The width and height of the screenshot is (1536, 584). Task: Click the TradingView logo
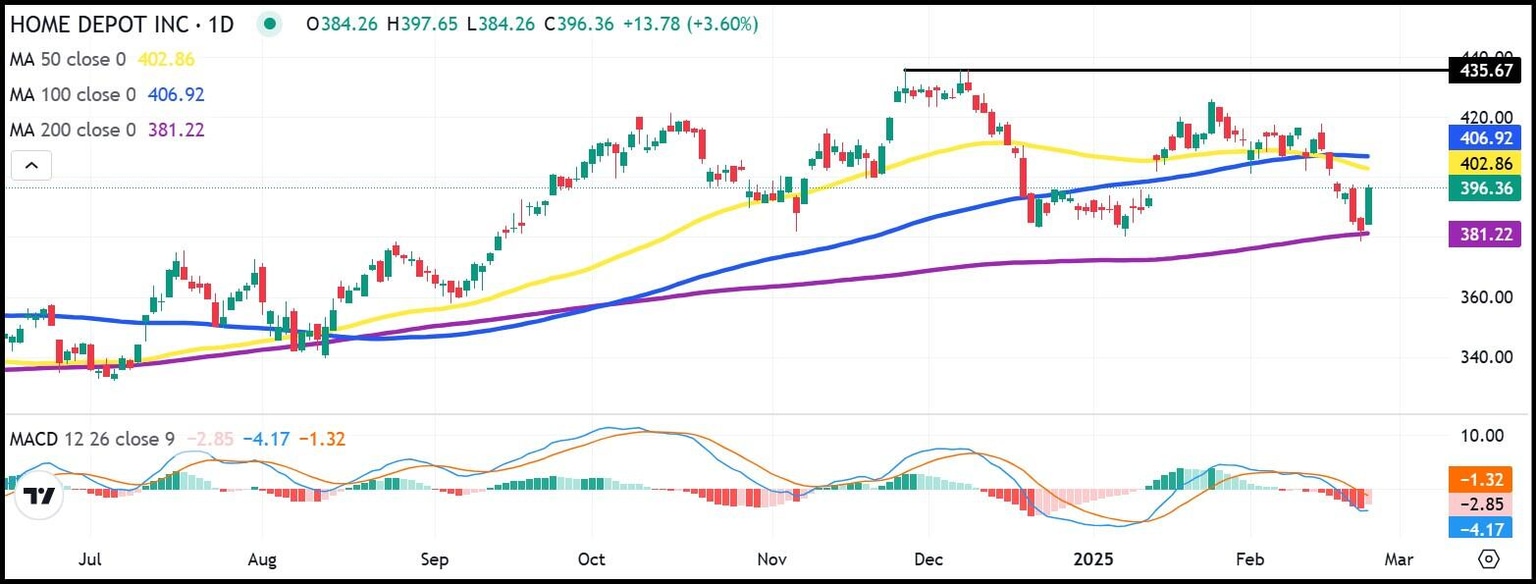(39, 497)
